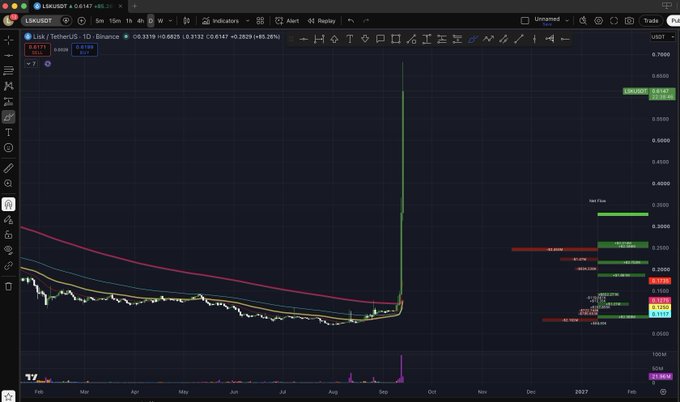
Task: Select the horizontal line tool in left sidebar
Action: (8, 56)
